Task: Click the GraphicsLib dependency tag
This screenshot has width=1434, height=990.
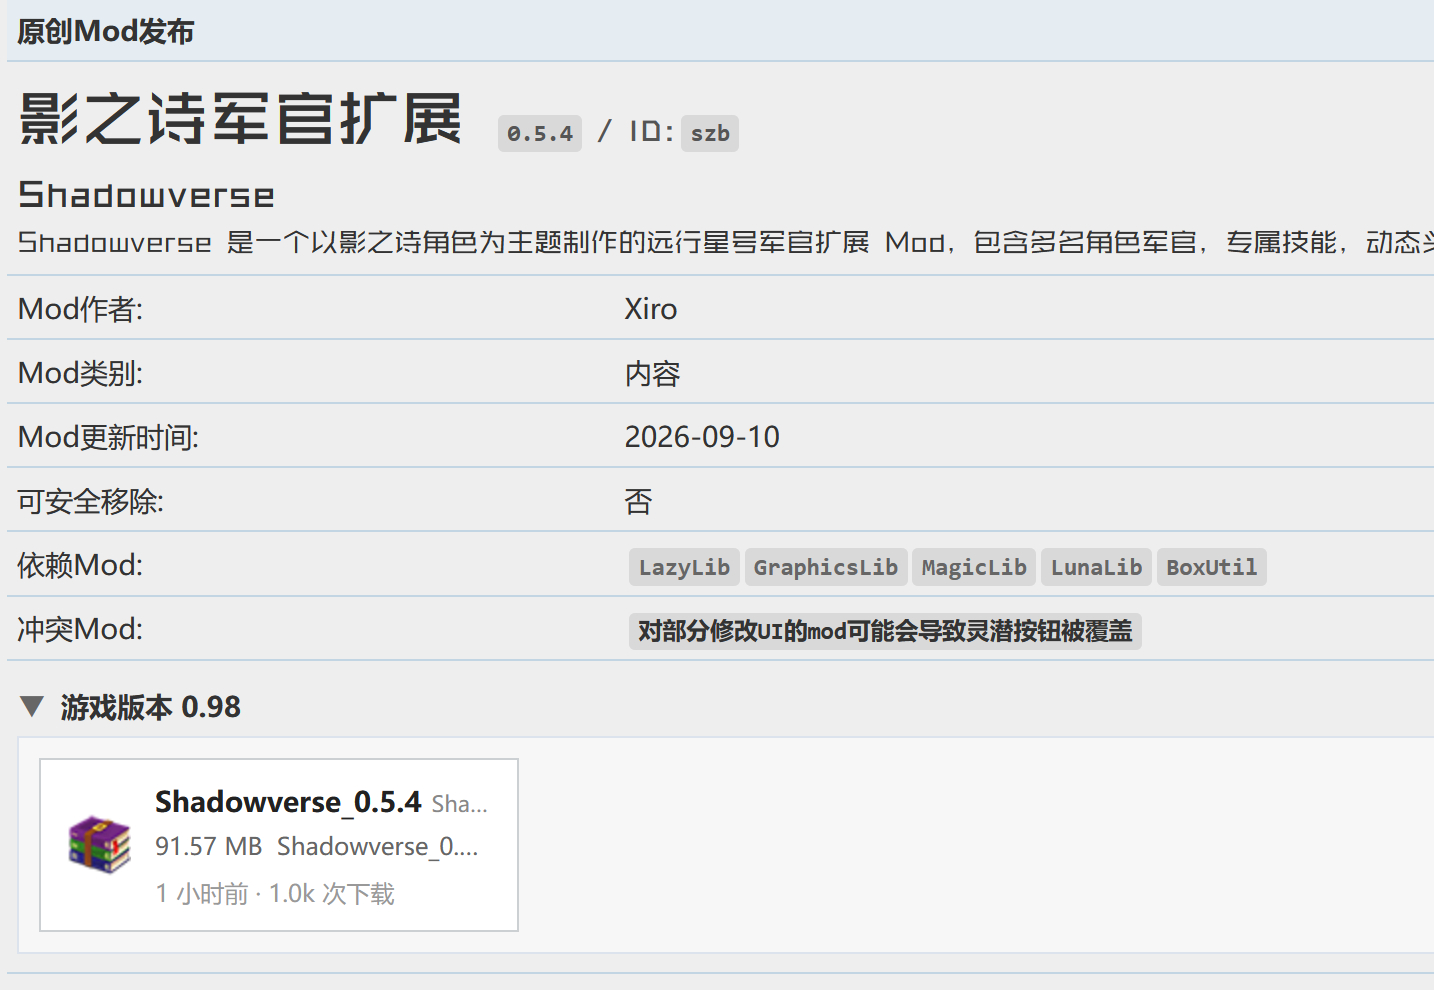Action: coord(826,567)
